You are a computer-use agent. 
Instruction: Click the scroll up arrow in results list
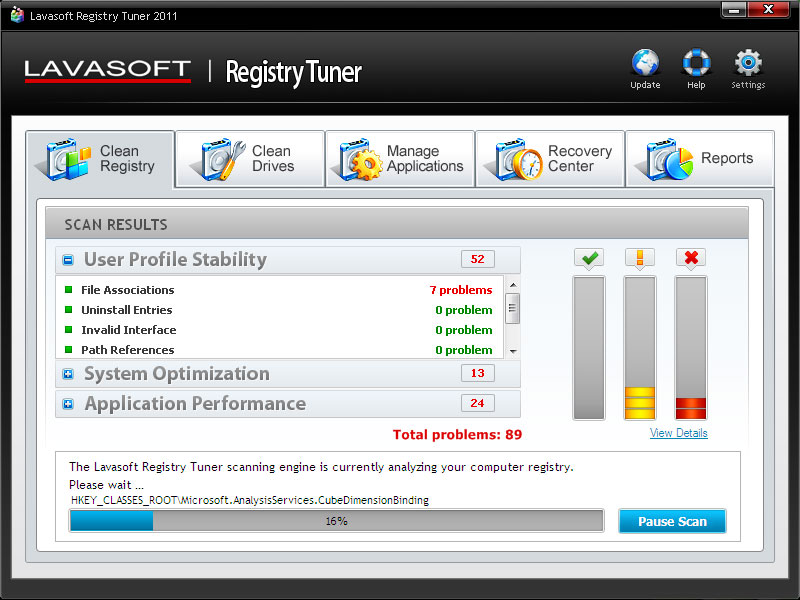tap(513, 285)
